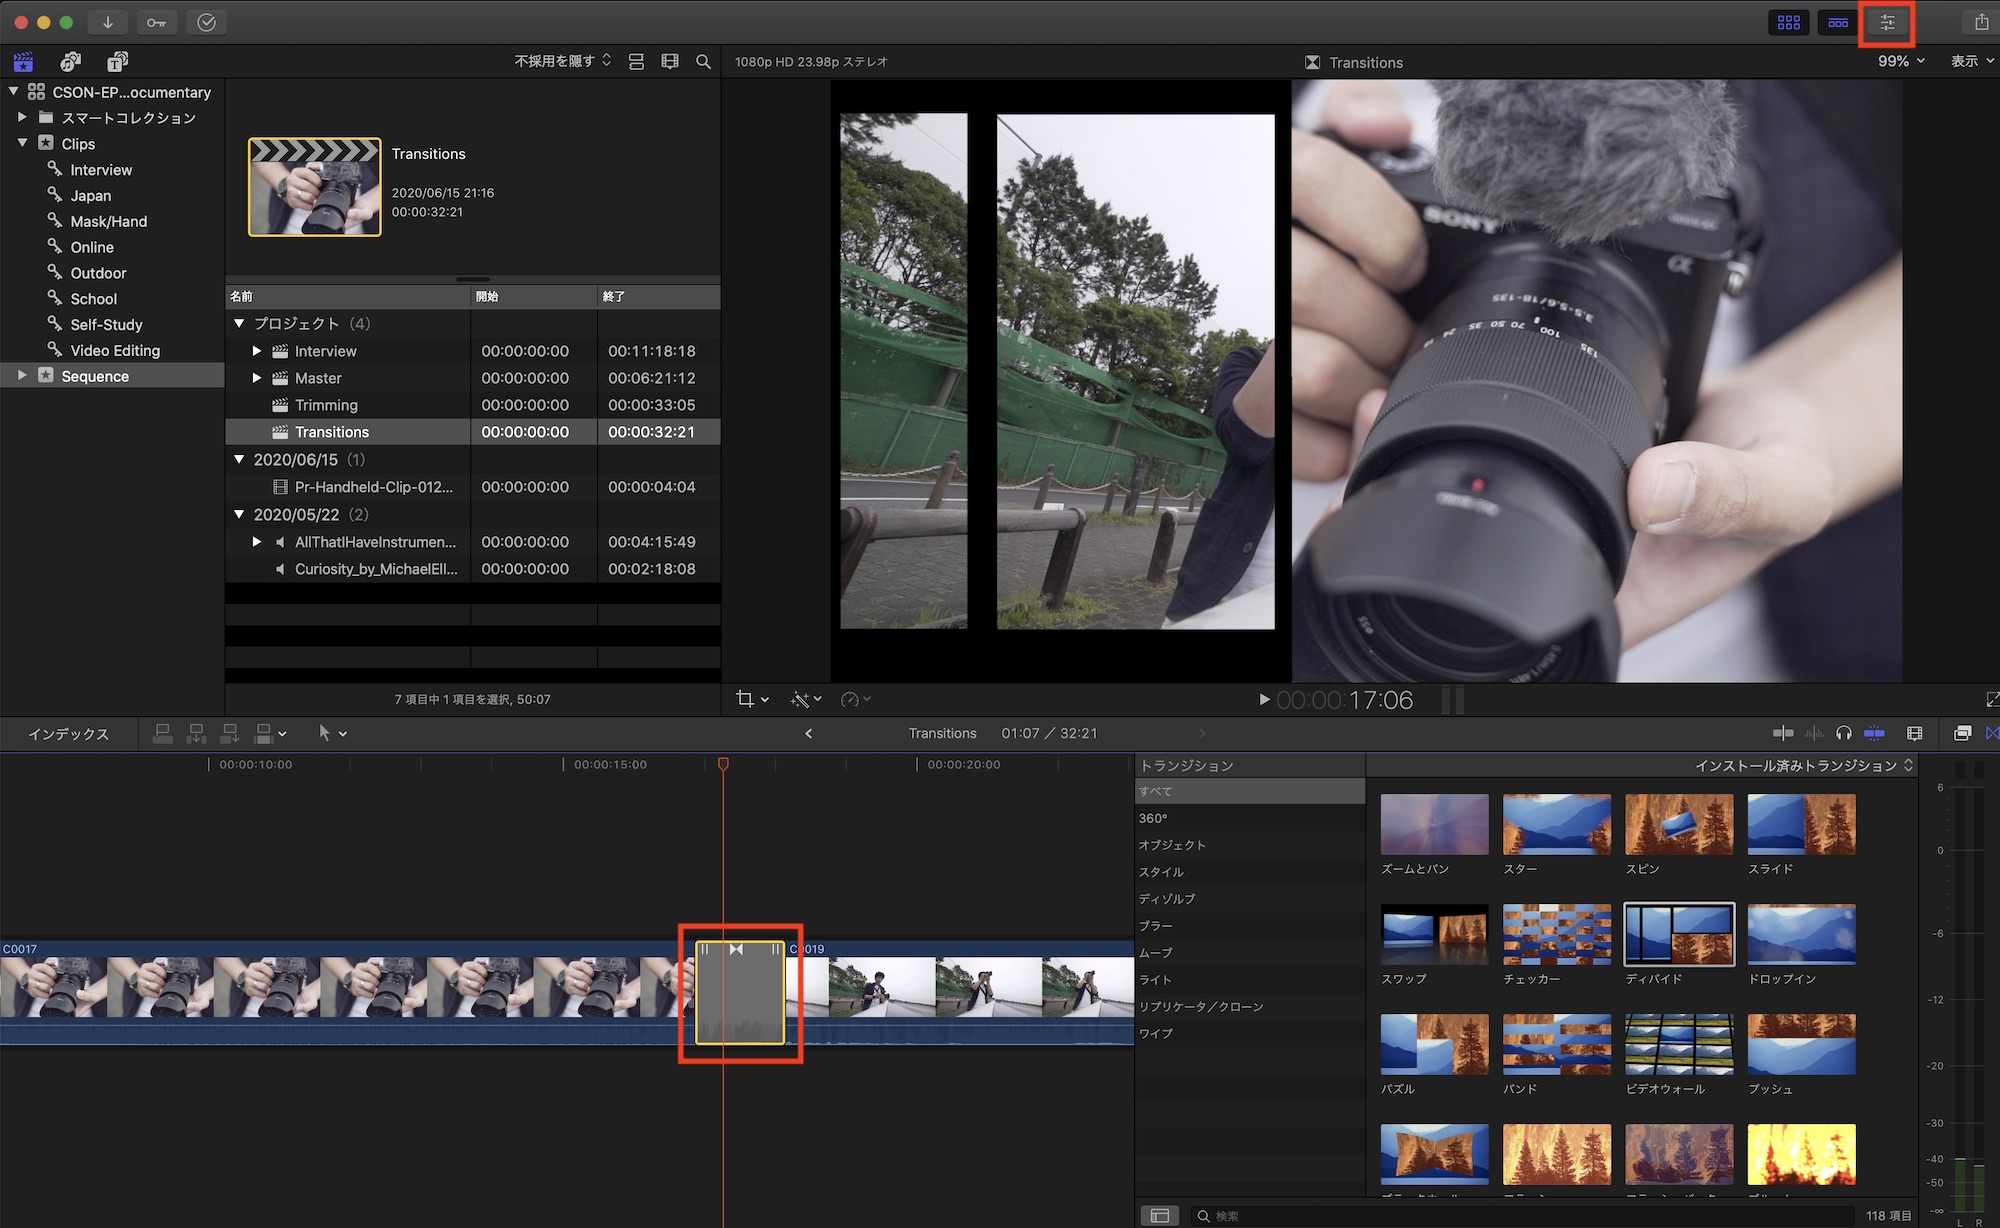Open the keyword editor key icon
Image resolution: width=2000 pixels, height=1228 pixels.
157,22
